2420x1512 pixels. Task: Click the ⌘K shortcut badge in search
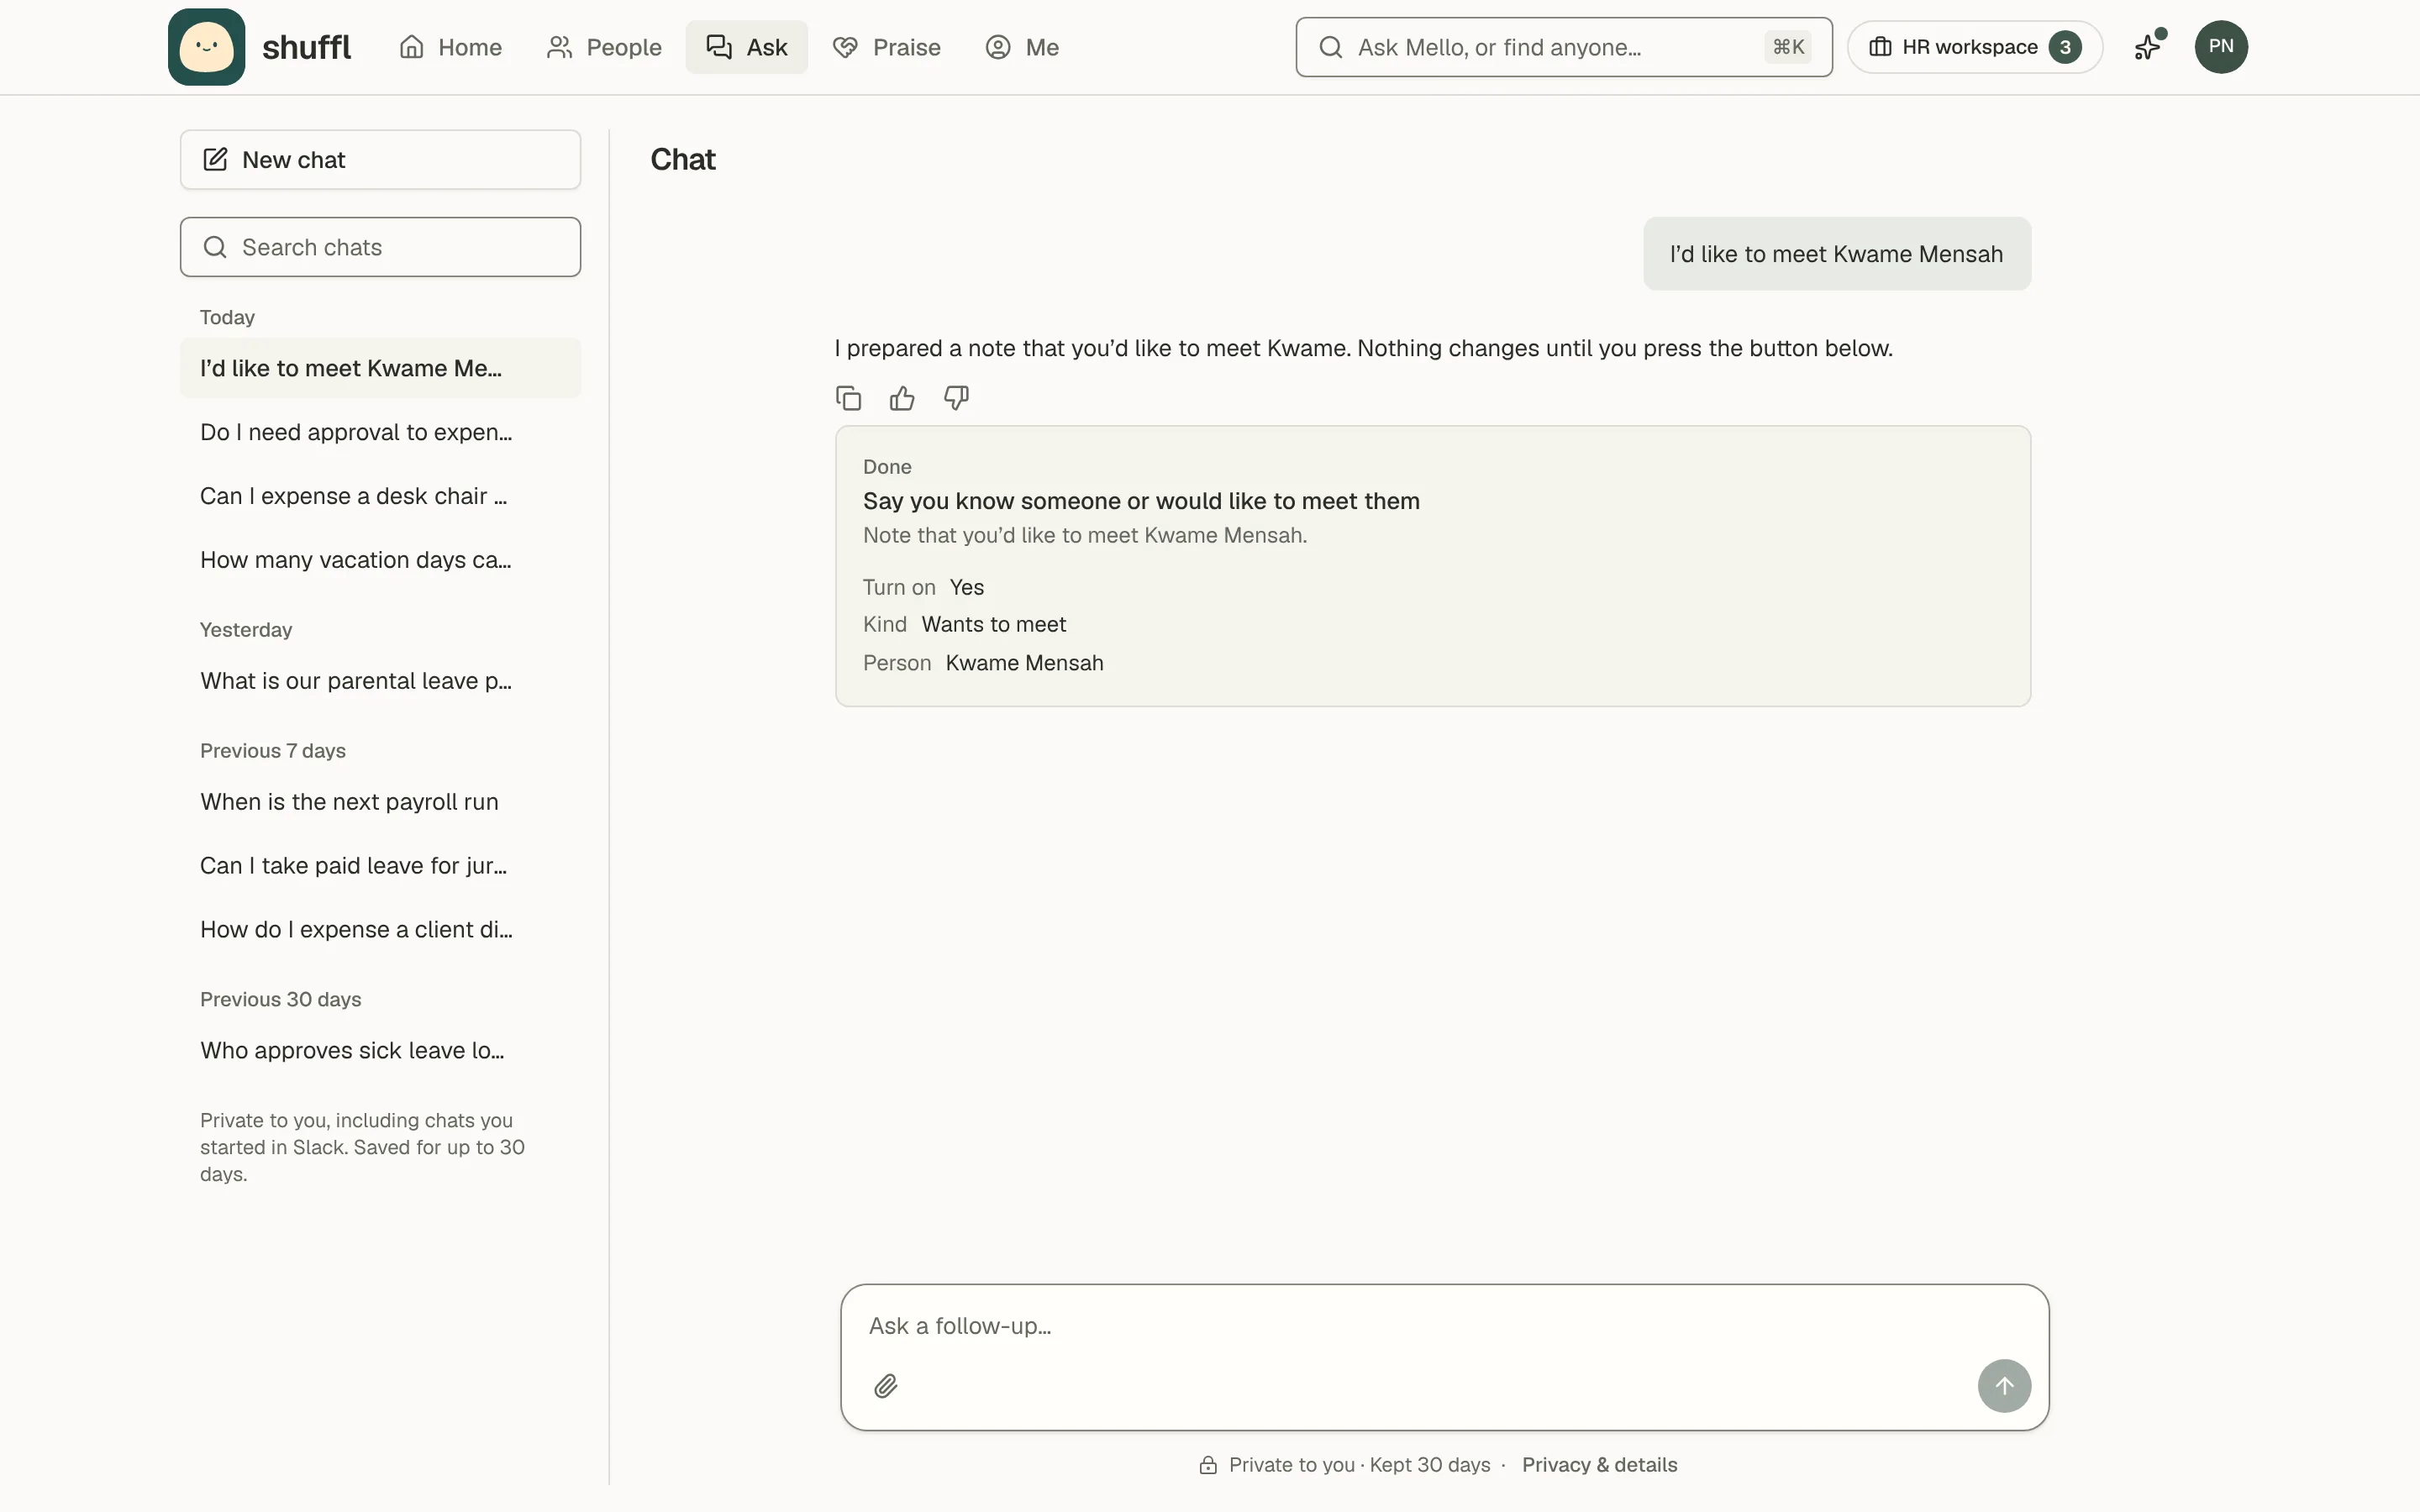point(1788,47)
